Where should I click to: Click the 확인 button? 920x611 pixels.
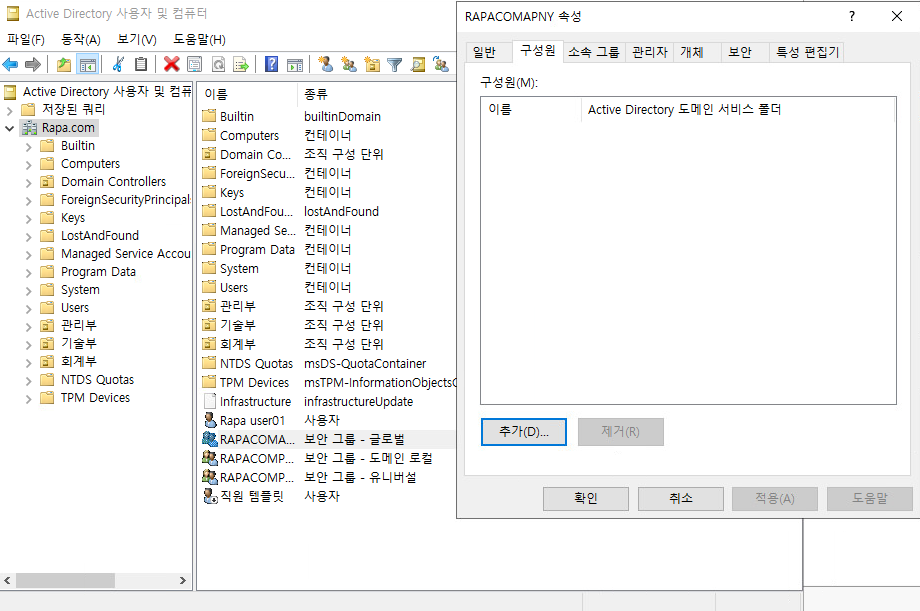[586, 498]
